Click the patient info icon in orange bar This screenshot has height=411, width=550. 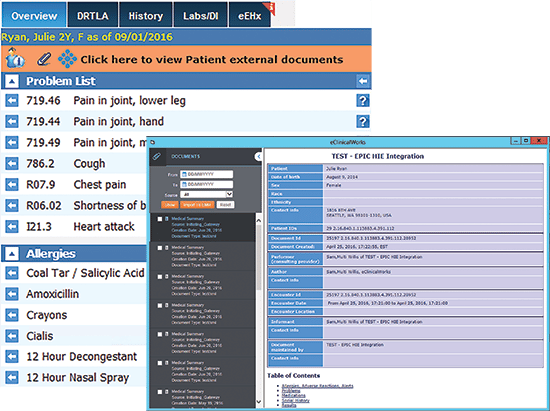[x=14, y=58]
